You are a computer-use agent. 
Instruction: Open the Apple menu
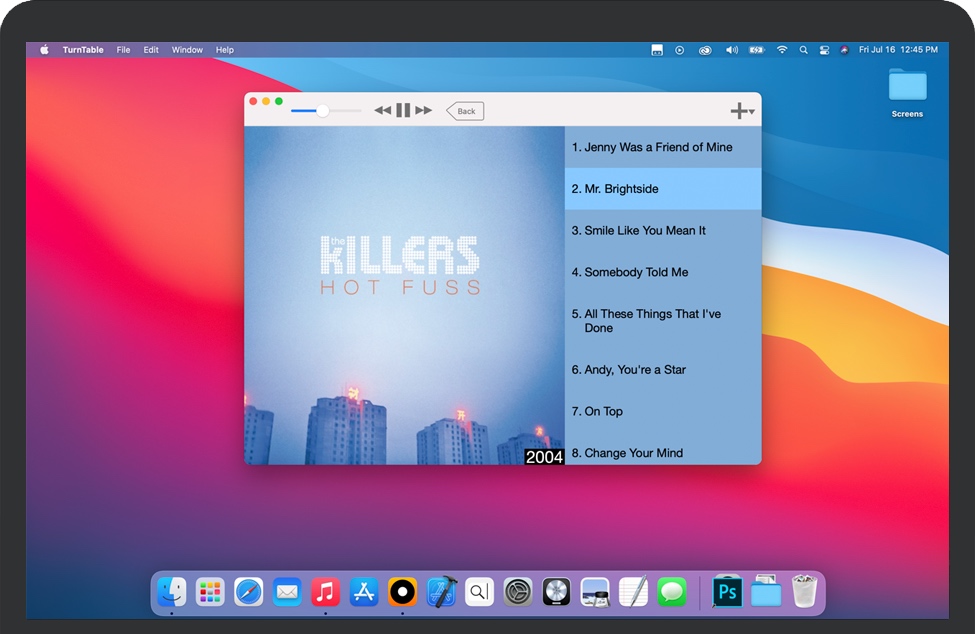click(44, 50)
